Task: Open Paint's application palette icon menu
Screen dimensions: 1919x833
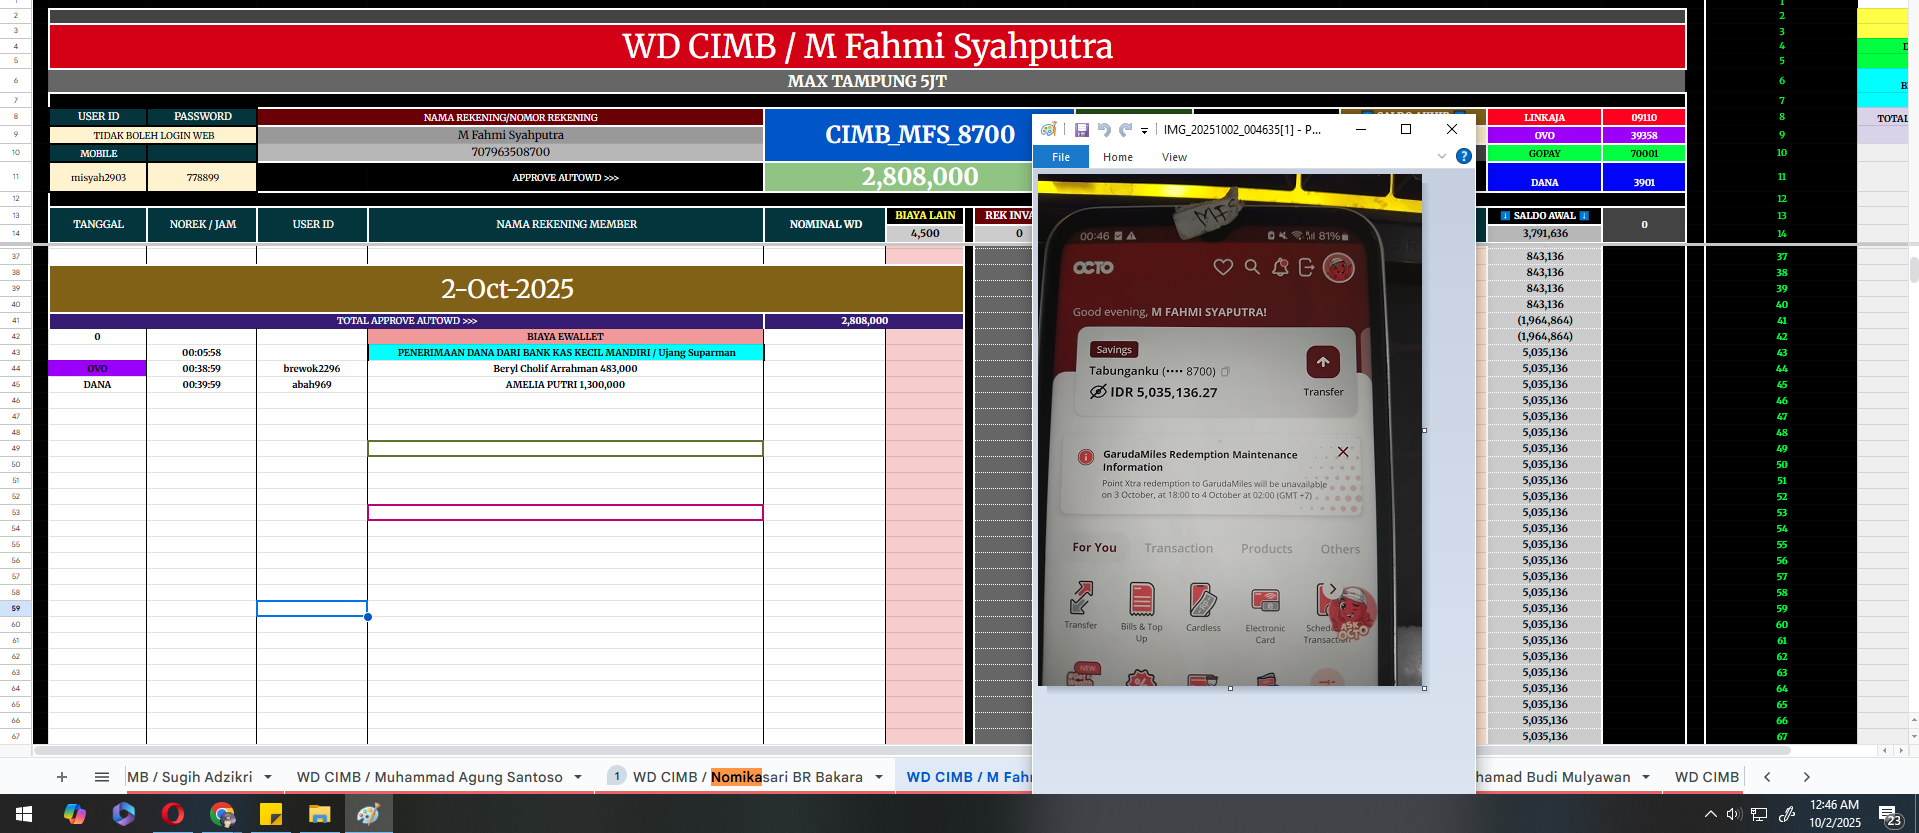Action: 1048,130
